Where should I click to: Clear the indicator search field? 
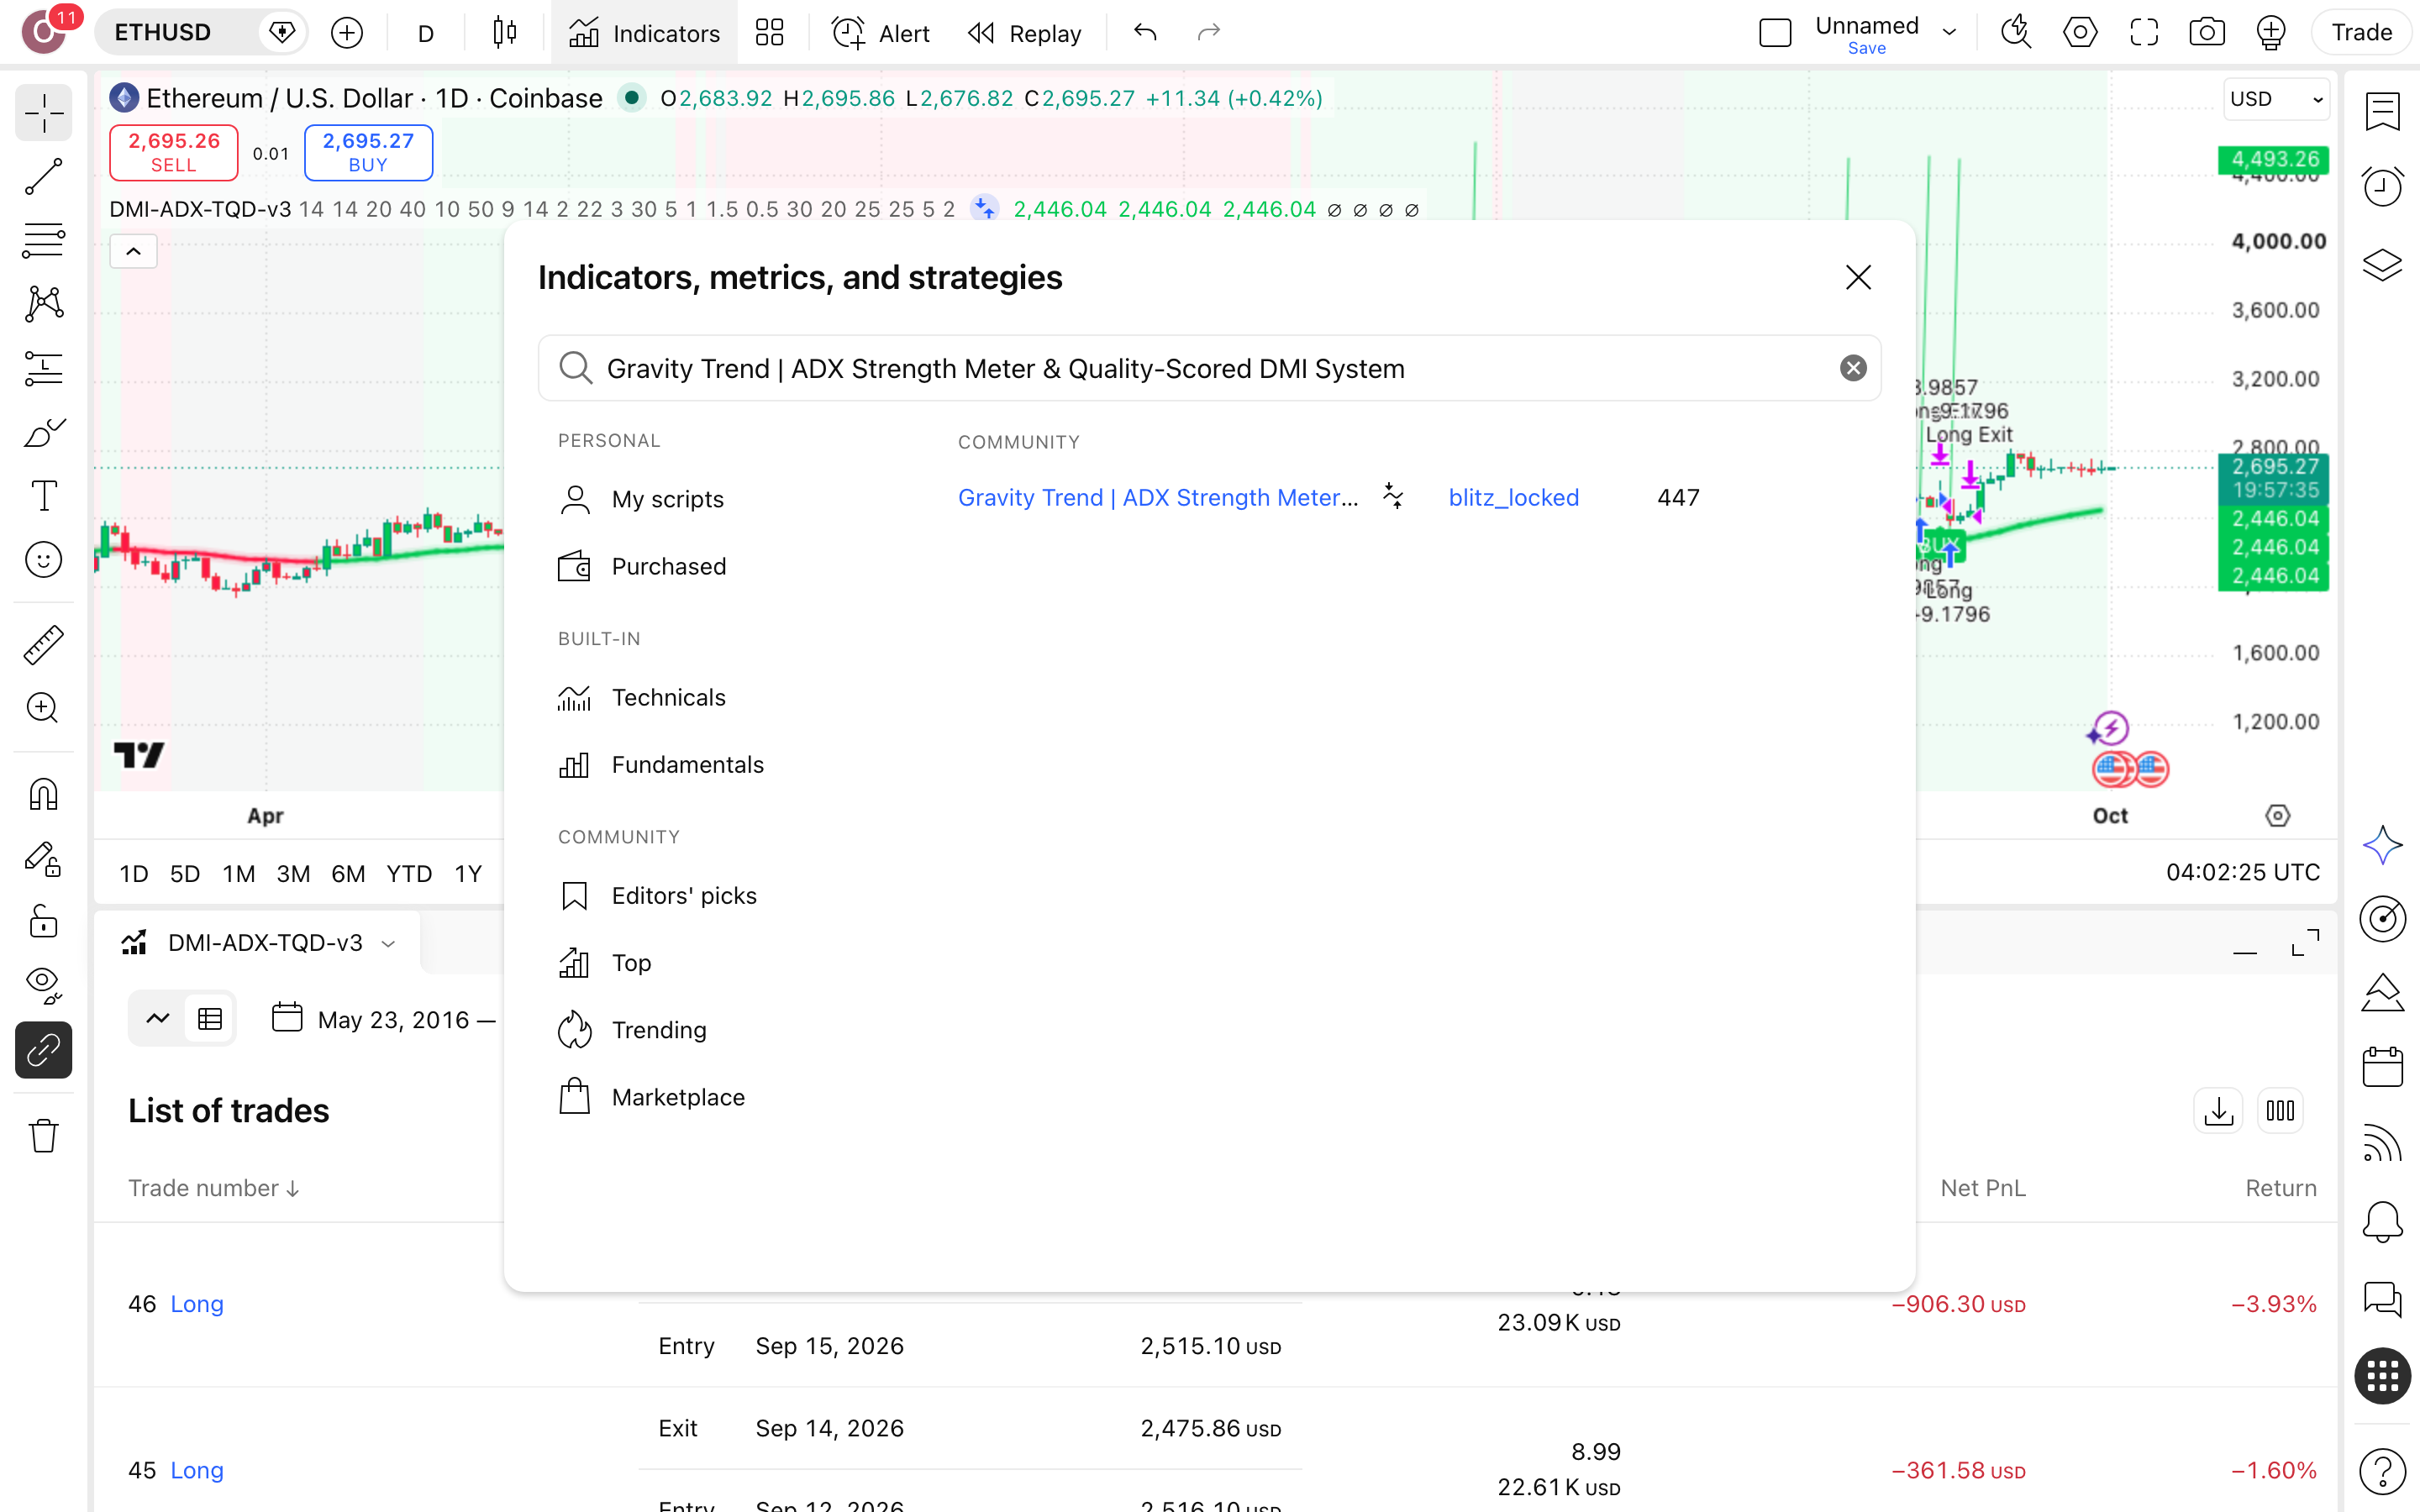tap(1853, 368)
